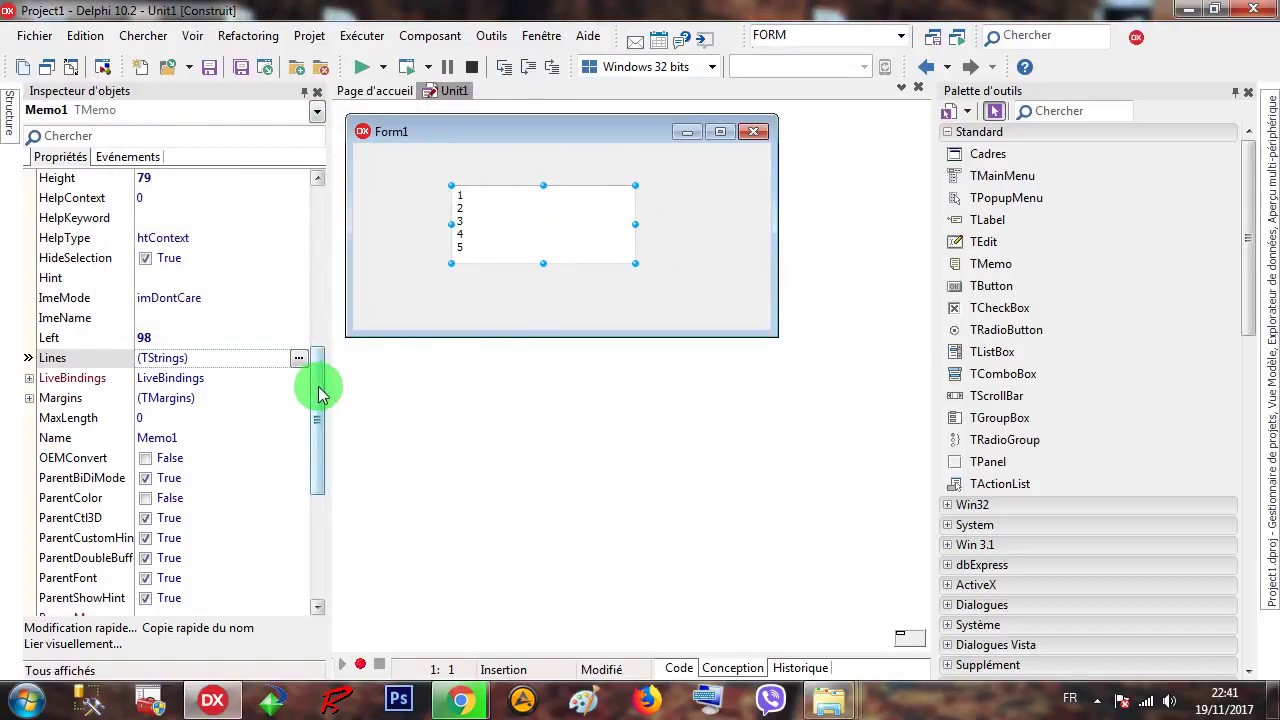Toggle the ParentColor checkbox
Image resolution: width=1280 pixels, height=720 pixels.
coord(145,498)
